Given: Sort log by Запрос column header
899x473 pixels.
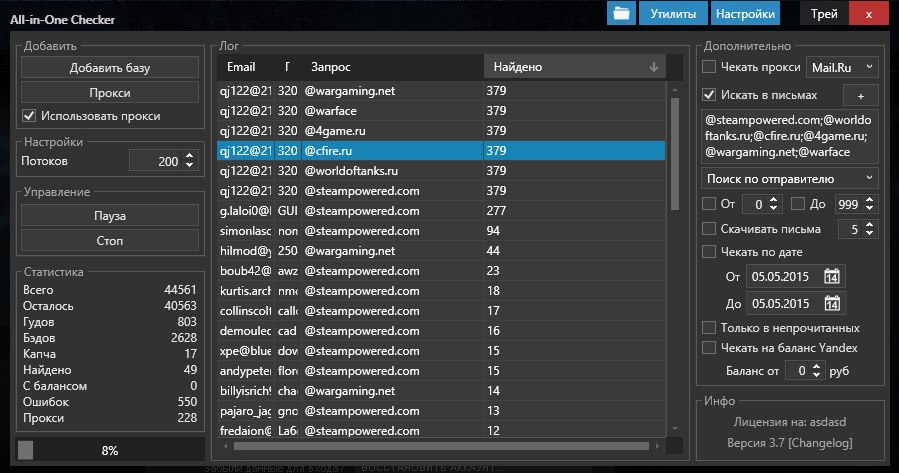Looking at the screenshot, I should pyautogui.click(x=393, y=67).
